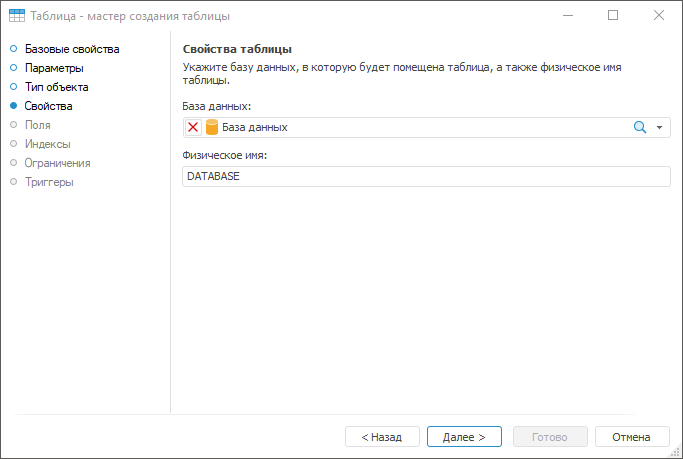Click the 'Готово' button
Screen dimensions: 683x459
click(x=550, y=437)
